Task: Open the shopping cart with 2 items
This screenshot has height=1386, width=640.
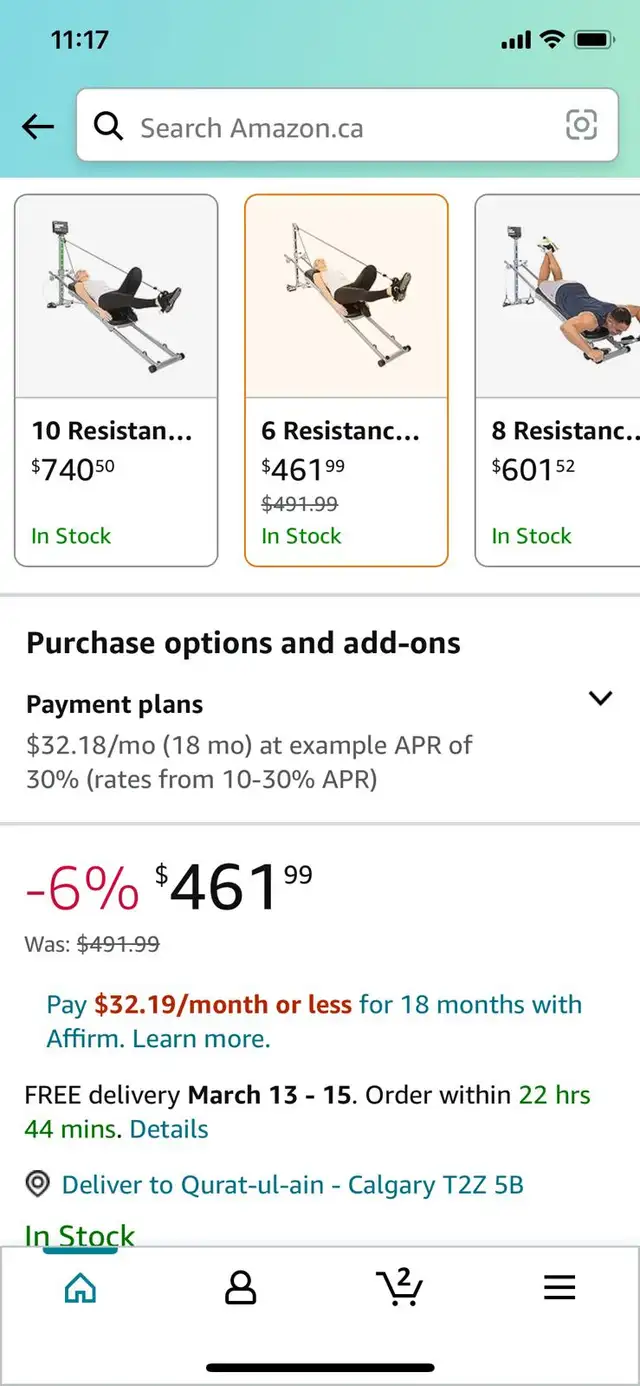Action: (399, 1287)
